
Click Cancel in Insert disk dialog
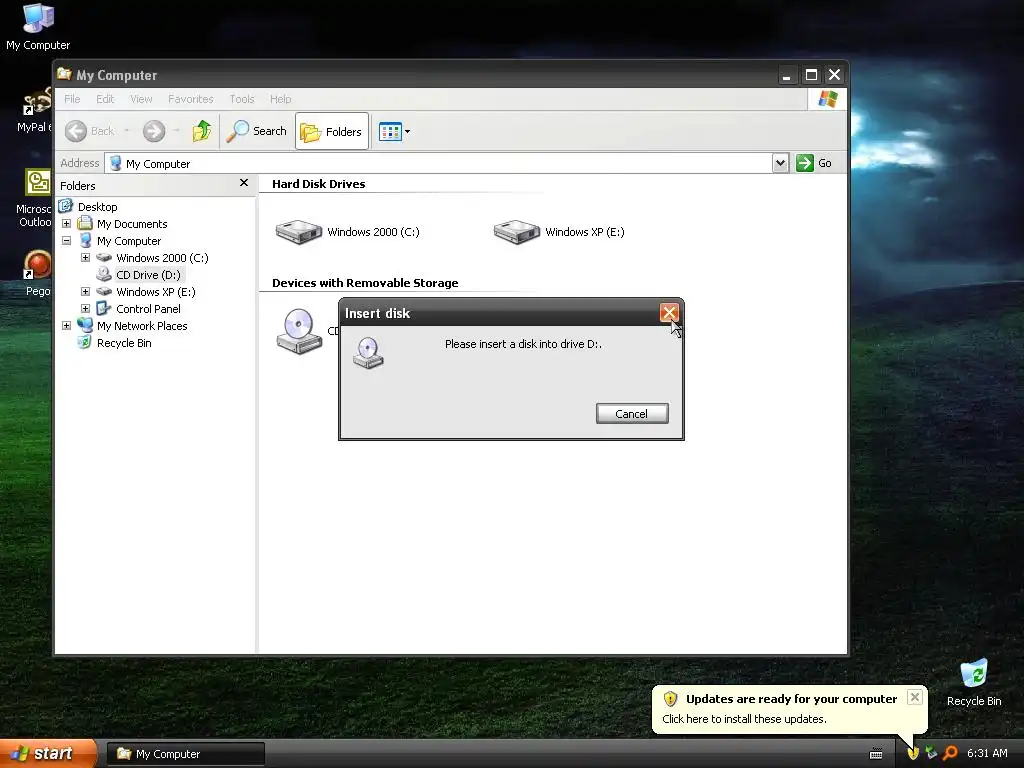pyautogui.click(x=632, y=414)
